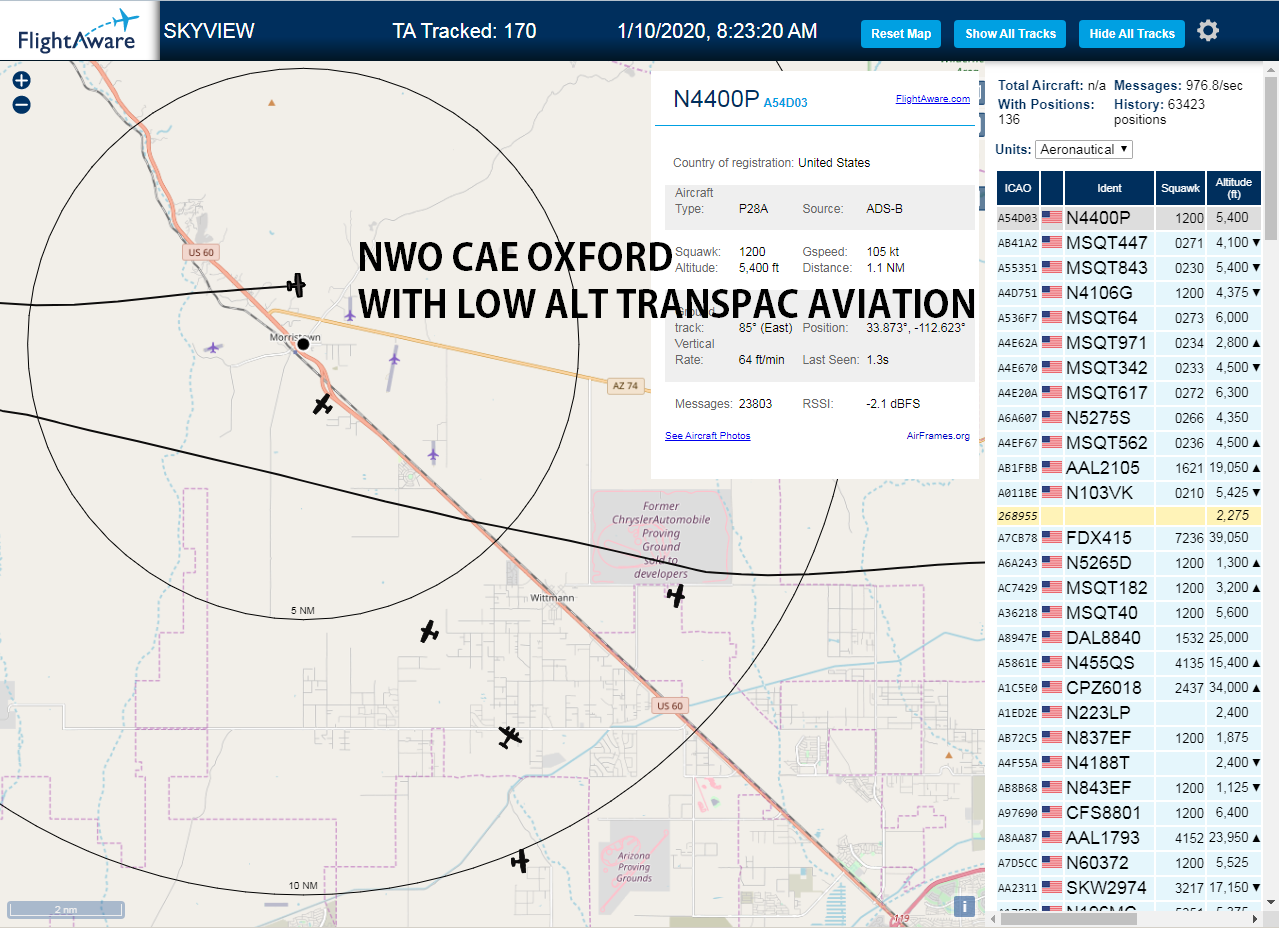Screen dimensions: 1279x929
Task: Select the MSQT843 aircraft row
Action: click(x=1129, y=267)
